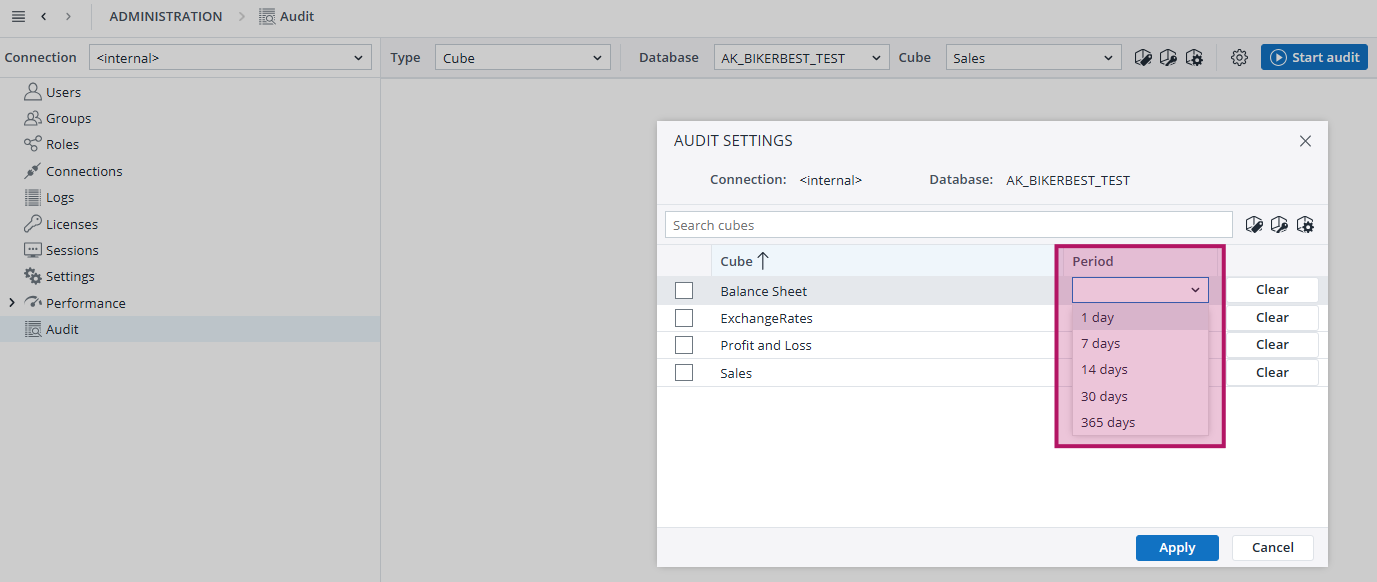
Task: Choose the 365 days option
Action: pyautogui.click(x=1108, y=423)
